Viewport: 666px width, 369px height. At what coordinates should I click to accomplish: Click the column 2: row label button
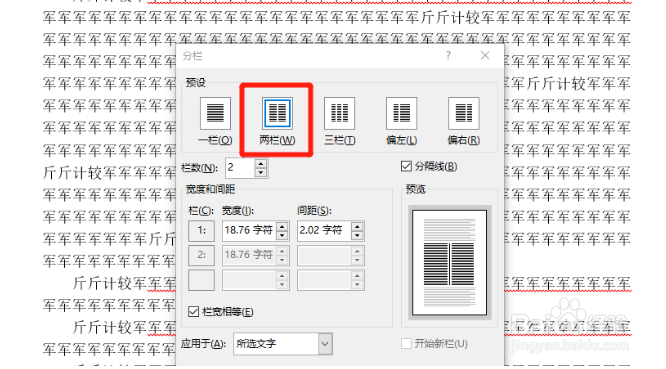[201, 255]
